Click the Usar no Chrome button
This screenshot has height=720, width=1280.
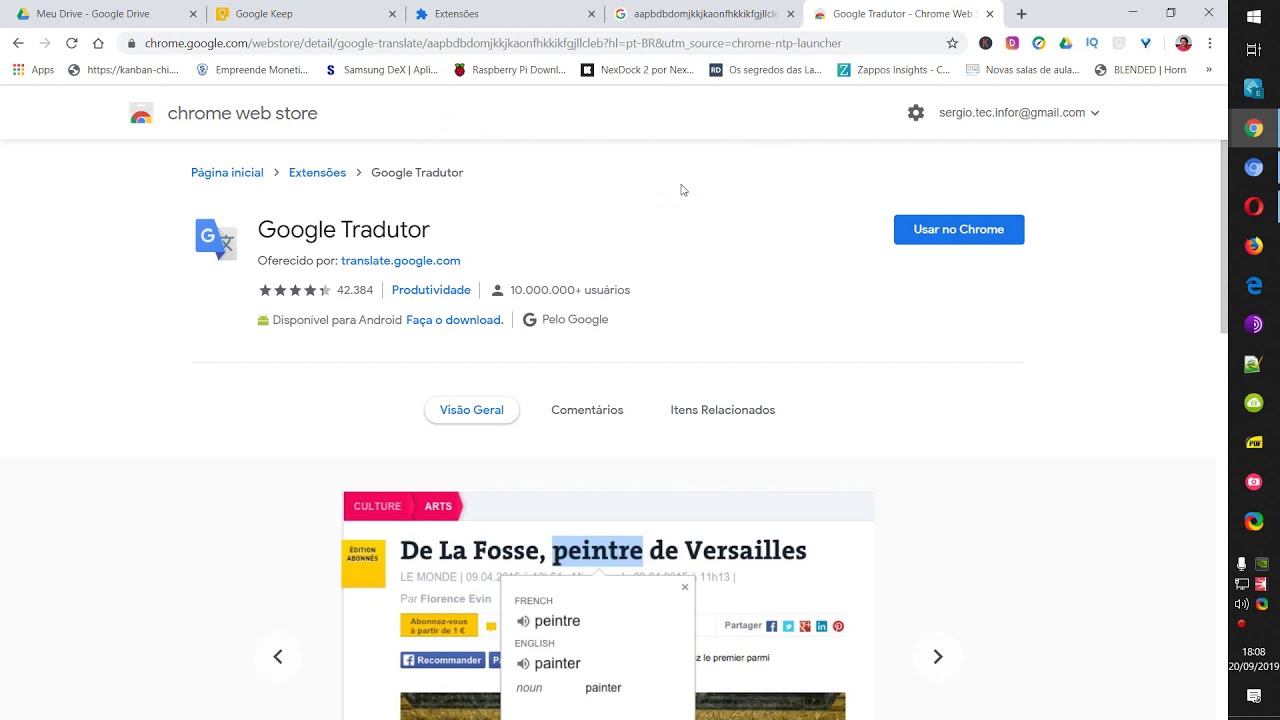tap(959, 230)
